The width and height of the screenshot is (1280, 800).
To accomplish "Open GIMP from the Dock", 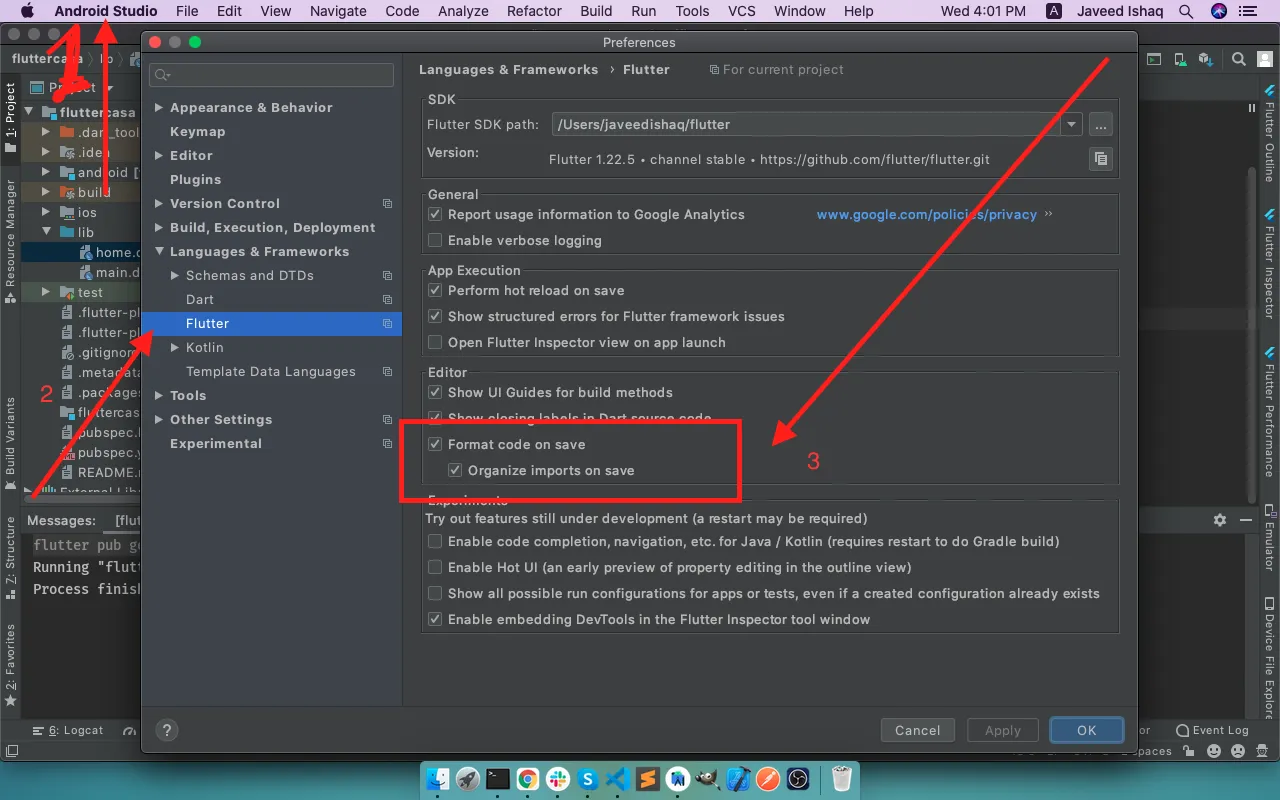I will click(x=708, y=779).
